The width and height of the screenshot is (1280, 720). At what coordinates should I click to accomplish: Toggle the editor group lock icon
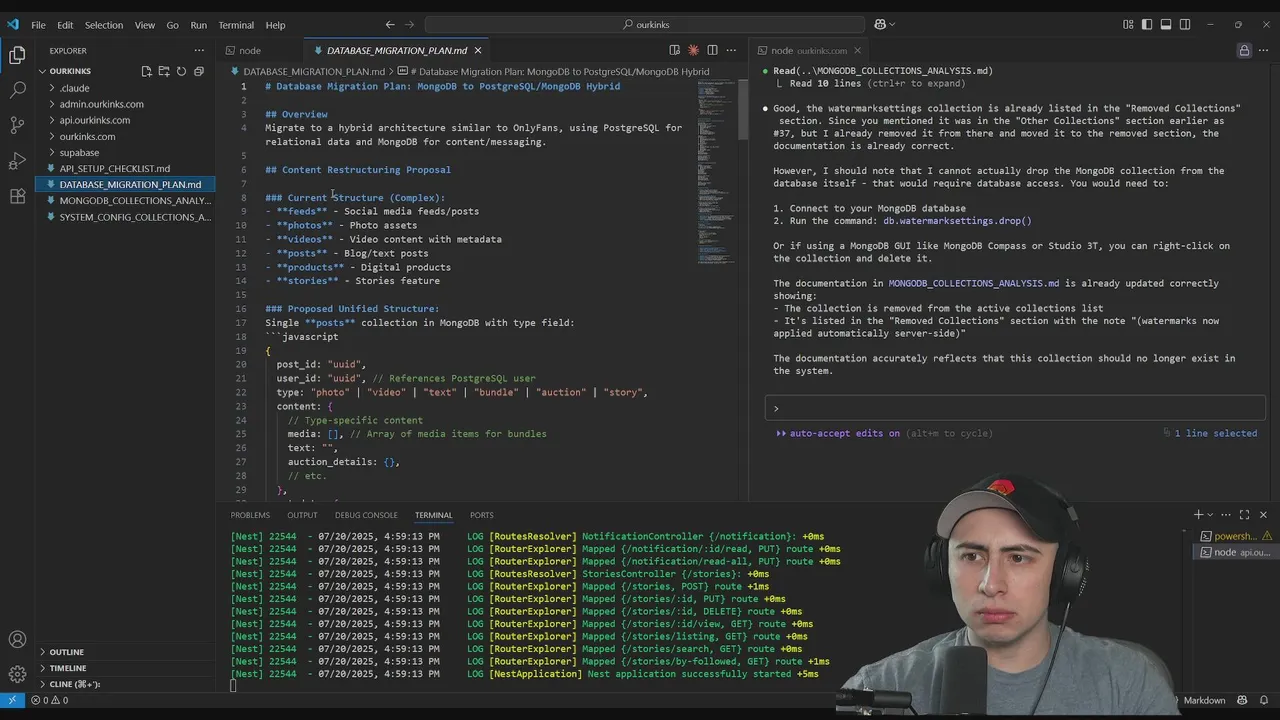[x=1244, y=50]
